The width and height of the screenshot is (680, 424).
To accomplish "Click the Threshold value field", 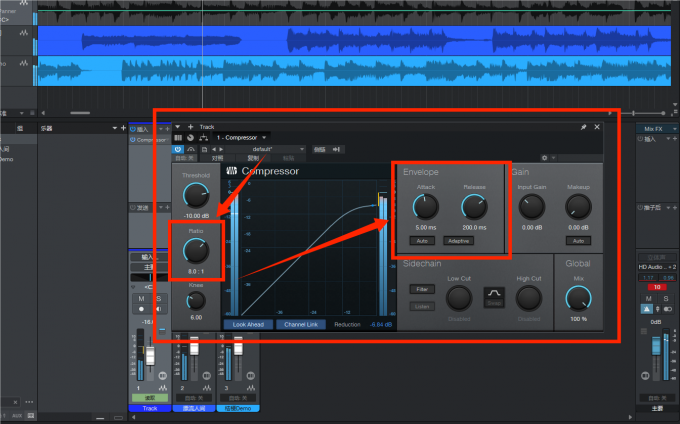I will click(195, 215).
